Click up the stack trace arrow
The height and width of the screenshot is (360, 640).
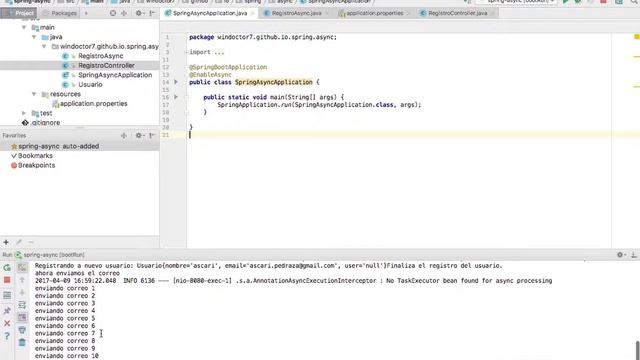point(22,280)
